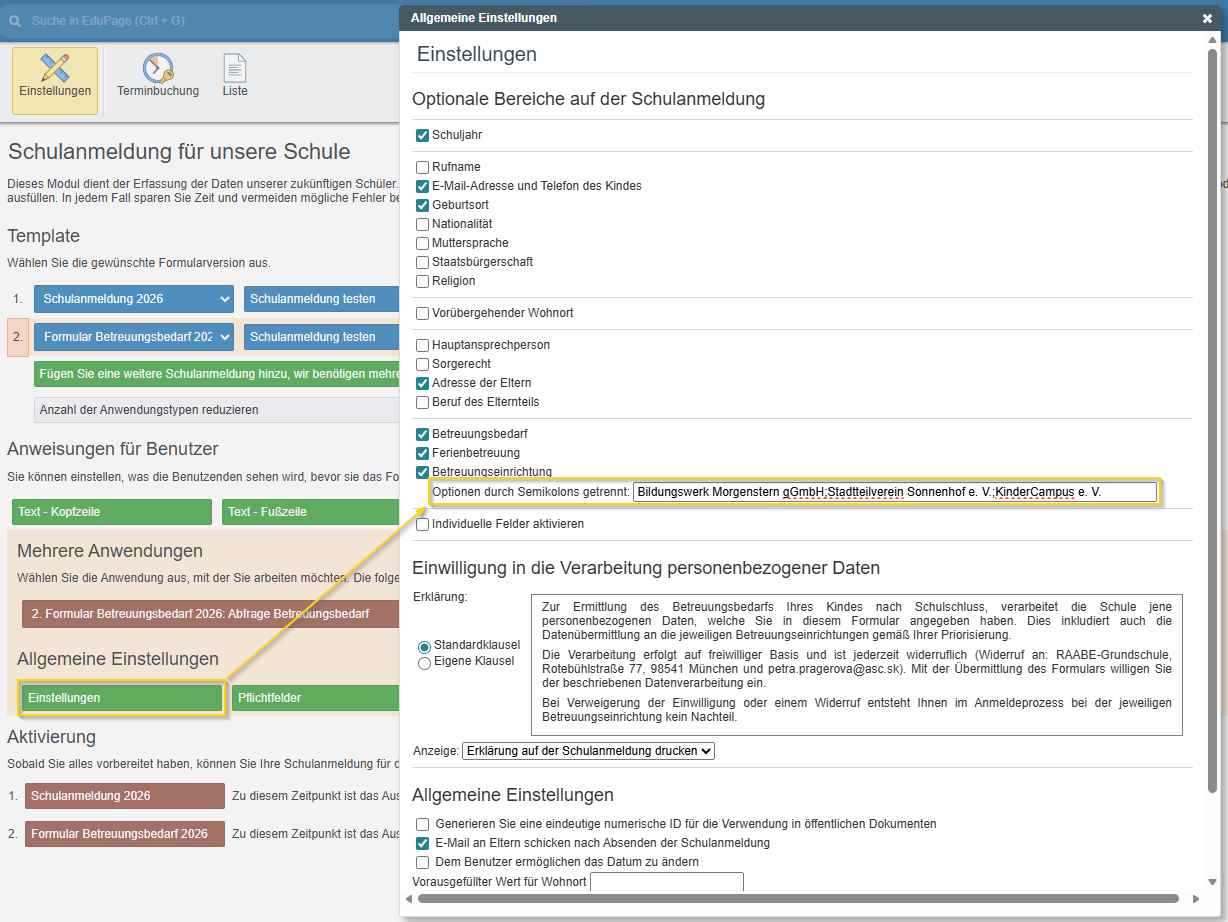Image resolution: width=1228 pixels, height=922 pixels.
Task: Expand the Schulanmeldung 2026 template dropdown
Action: coord(134,299)
